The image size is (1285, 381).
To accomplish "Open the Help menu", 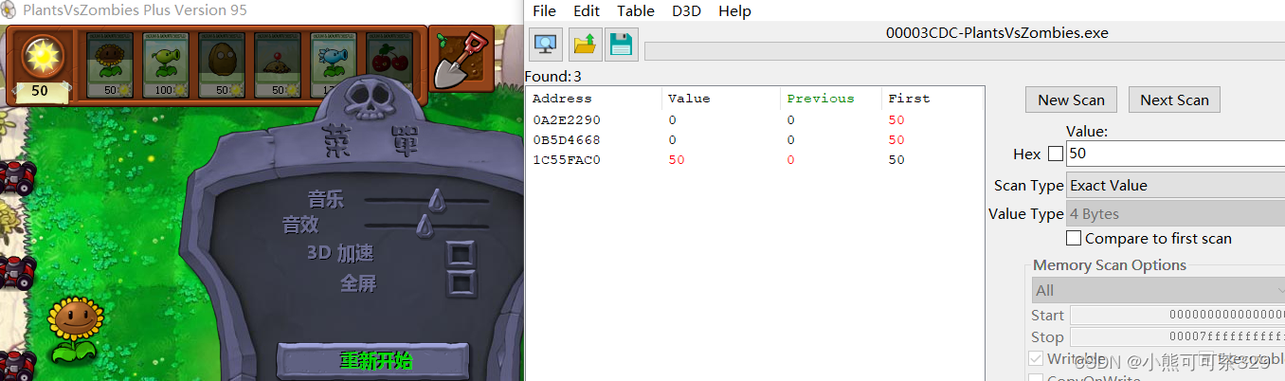I will click(734, 11).
